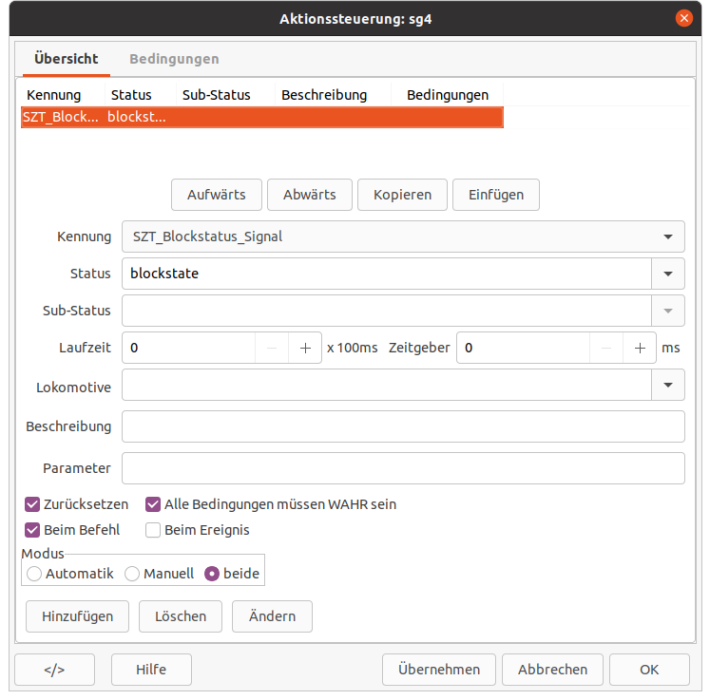Screen dimensions: 710x700
Task: Click into the Beschreibung text field
Action: point(403,427)
